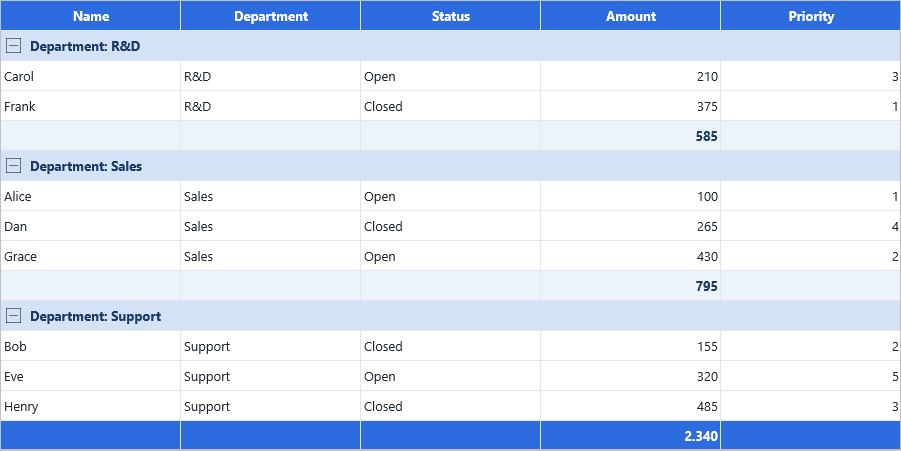Screen dimensions: 901x451
Task: Click the Department cell in Carol's row
Action: pyautogui.click(x=271, y=76)
